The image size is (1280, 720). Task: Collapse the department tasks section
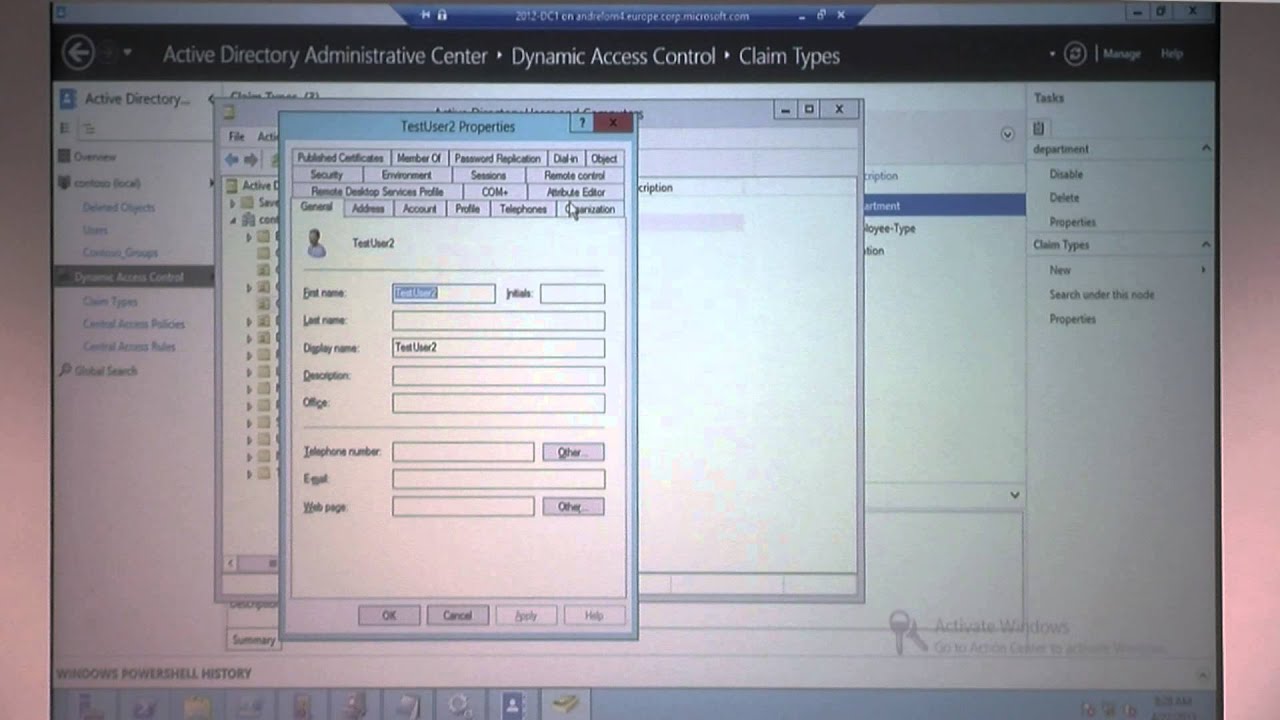[x=1206, y=149]
